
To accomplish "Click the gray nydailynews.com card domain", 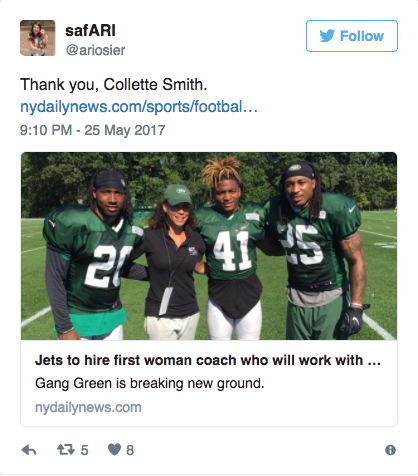I will [x=88, y=407].
